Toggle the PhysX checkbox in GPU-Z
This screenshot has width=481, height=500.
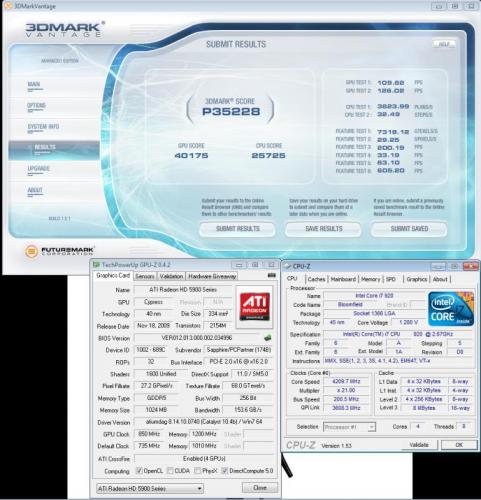tap(198, 471)
